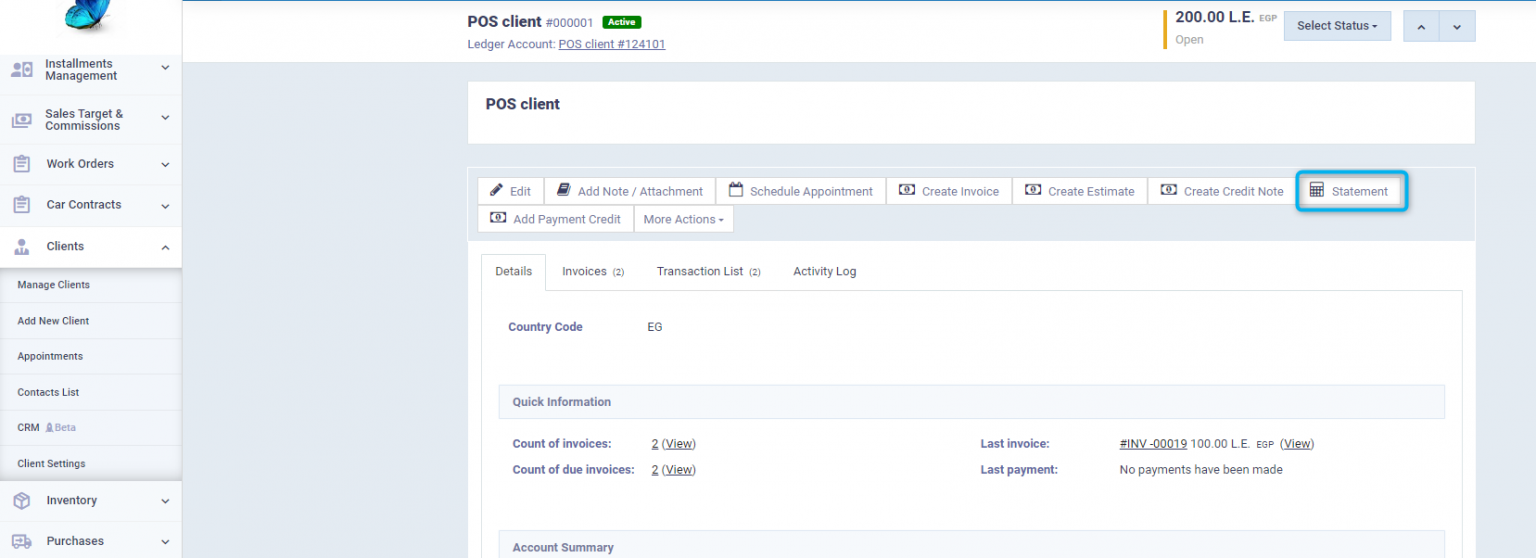Open the Select Status dropdown

pos(1337,26)
